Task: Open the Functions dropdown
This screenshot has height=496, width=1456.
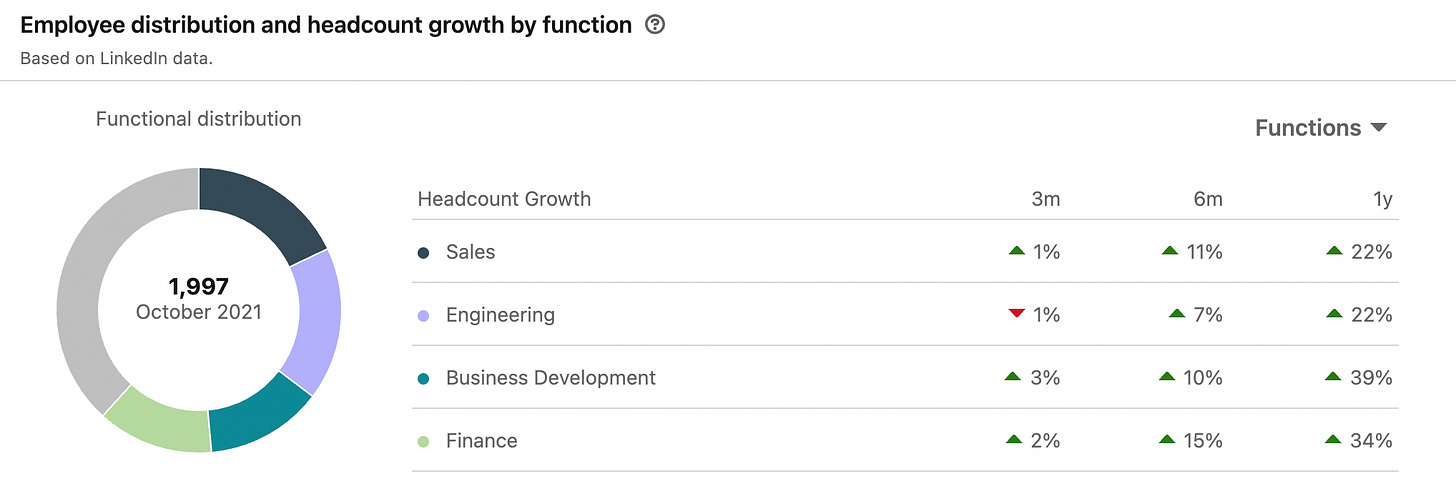Action: tap(1321, 128)
